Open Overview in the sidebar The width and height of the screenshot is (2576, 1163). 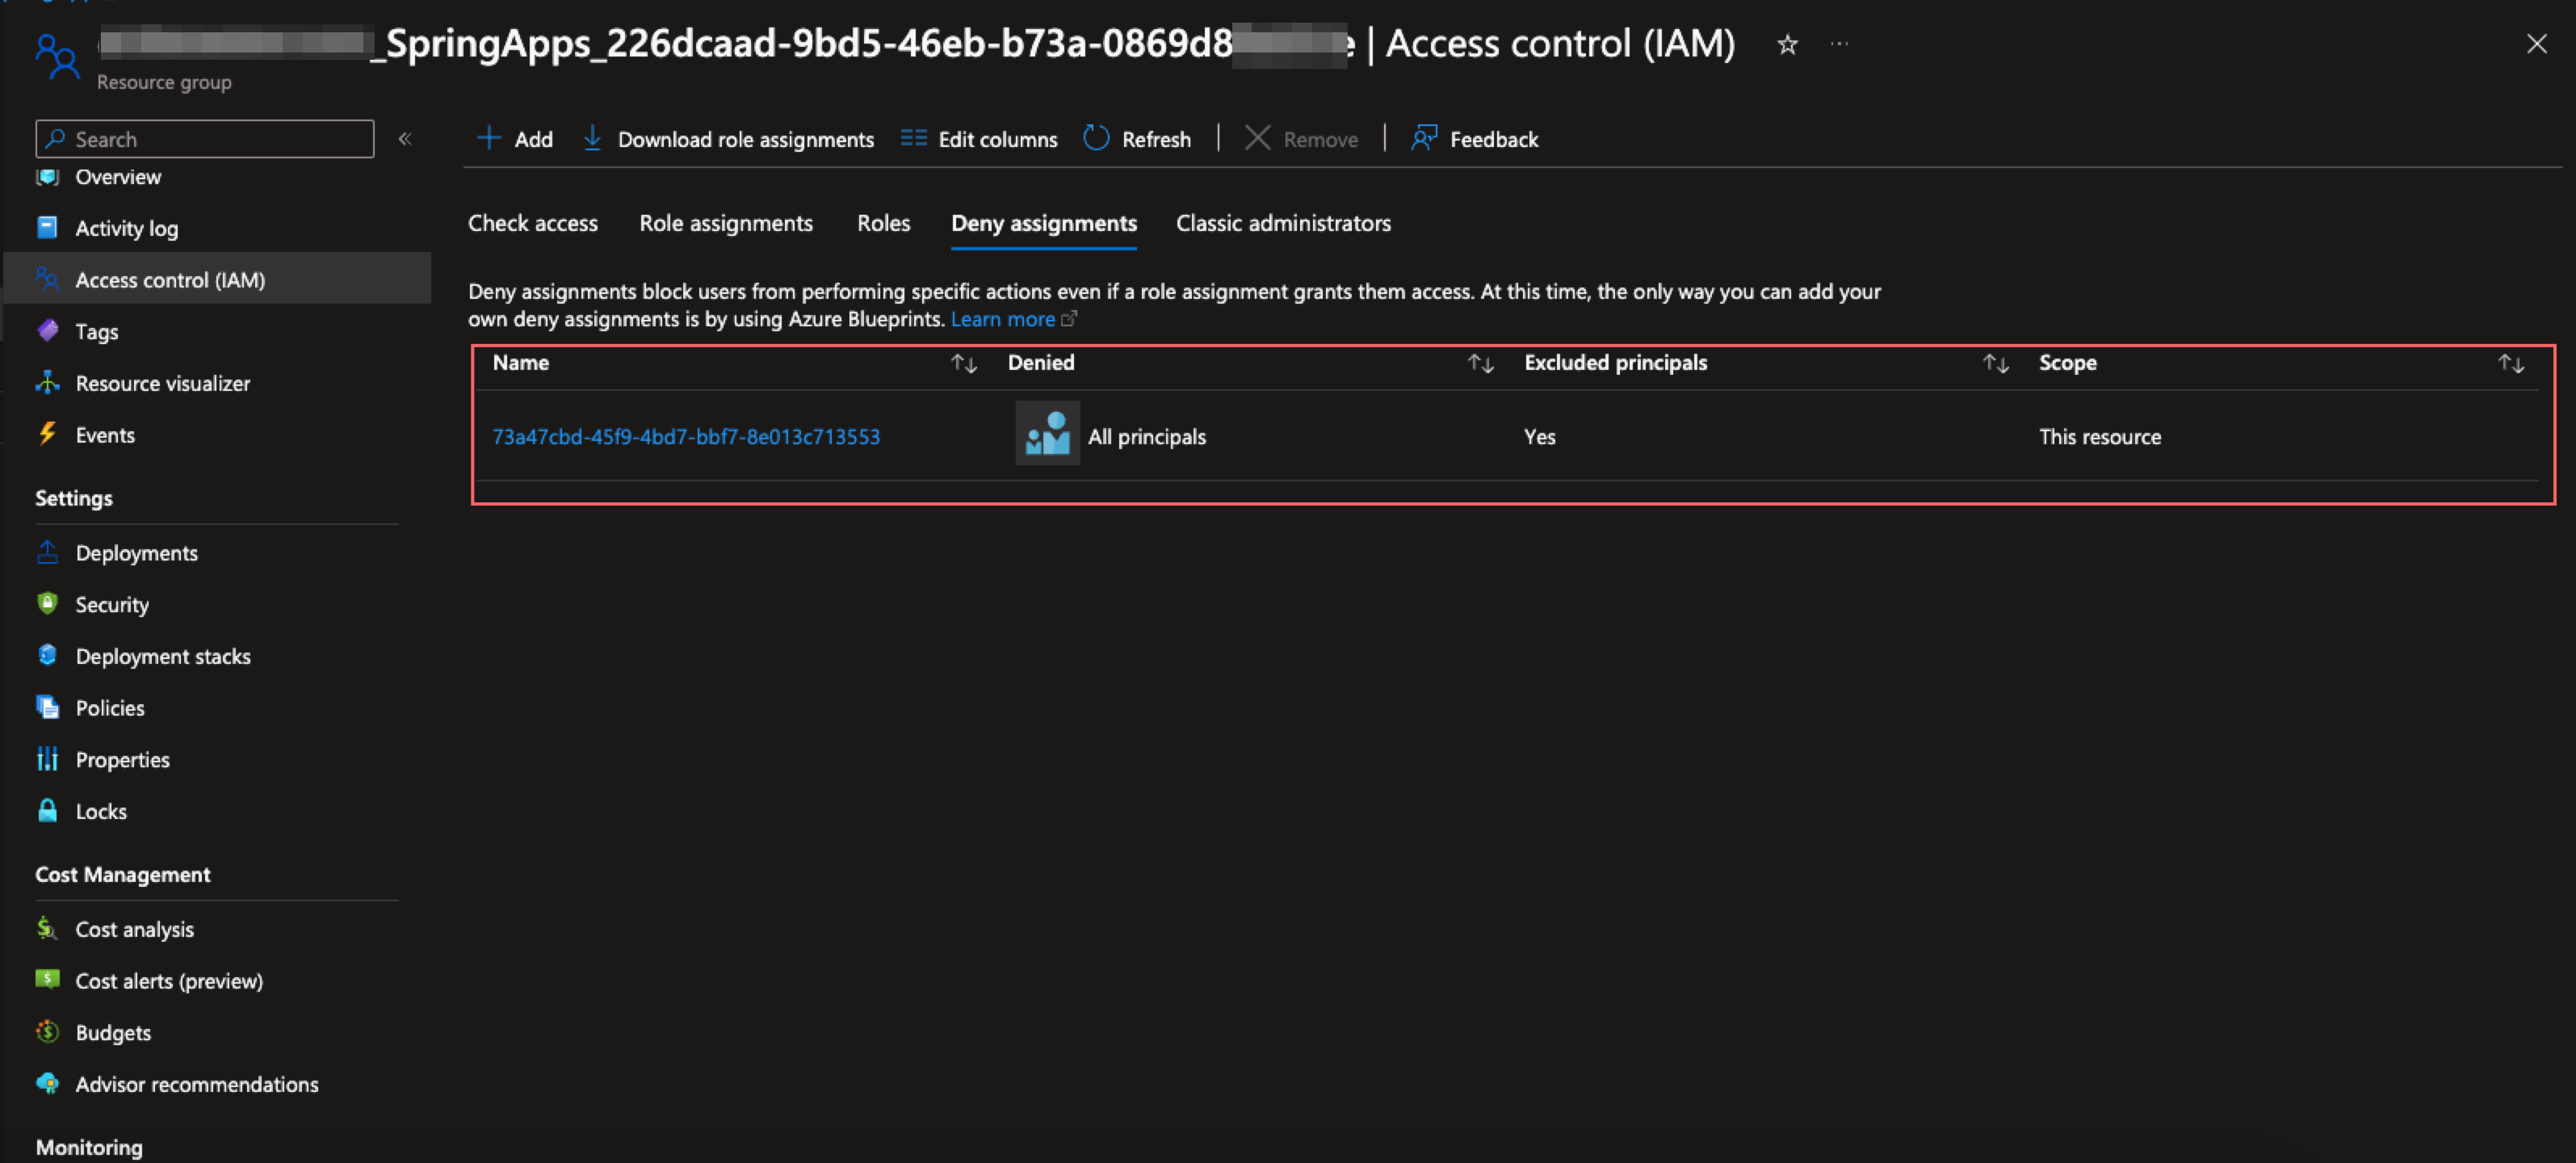(x=118, y=177)
